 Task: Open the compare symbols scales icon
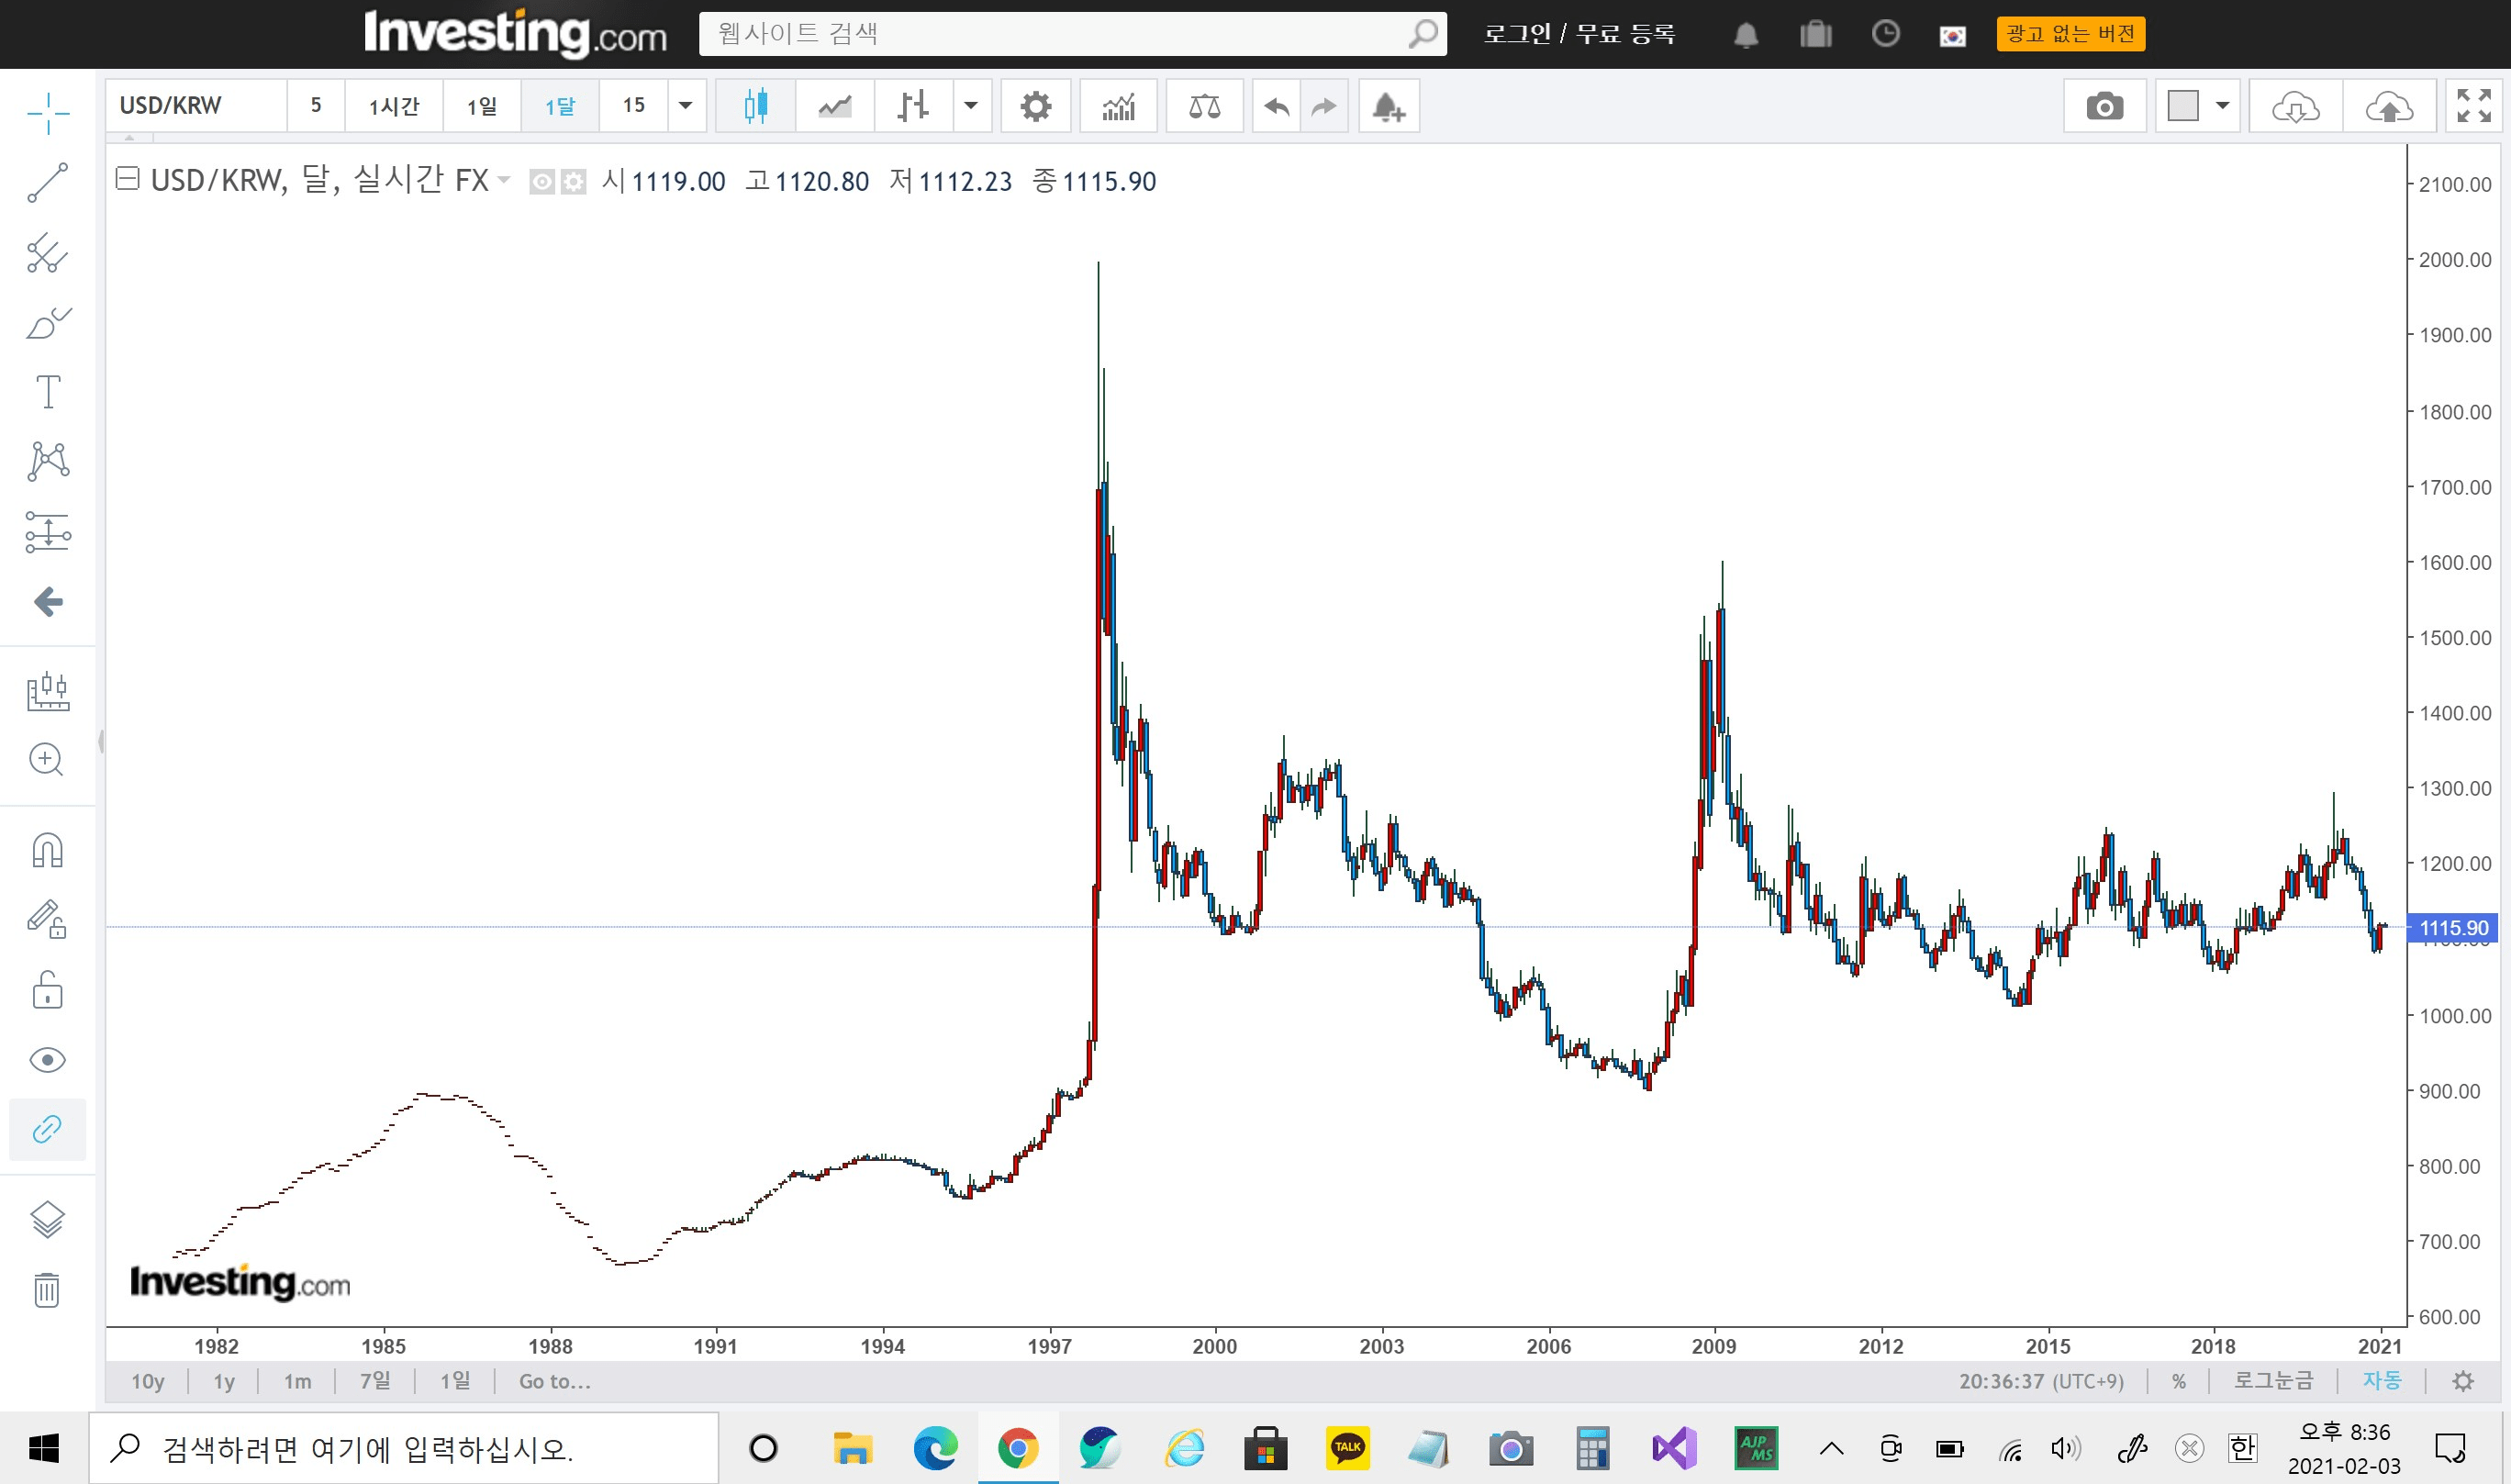[1205, 106]
